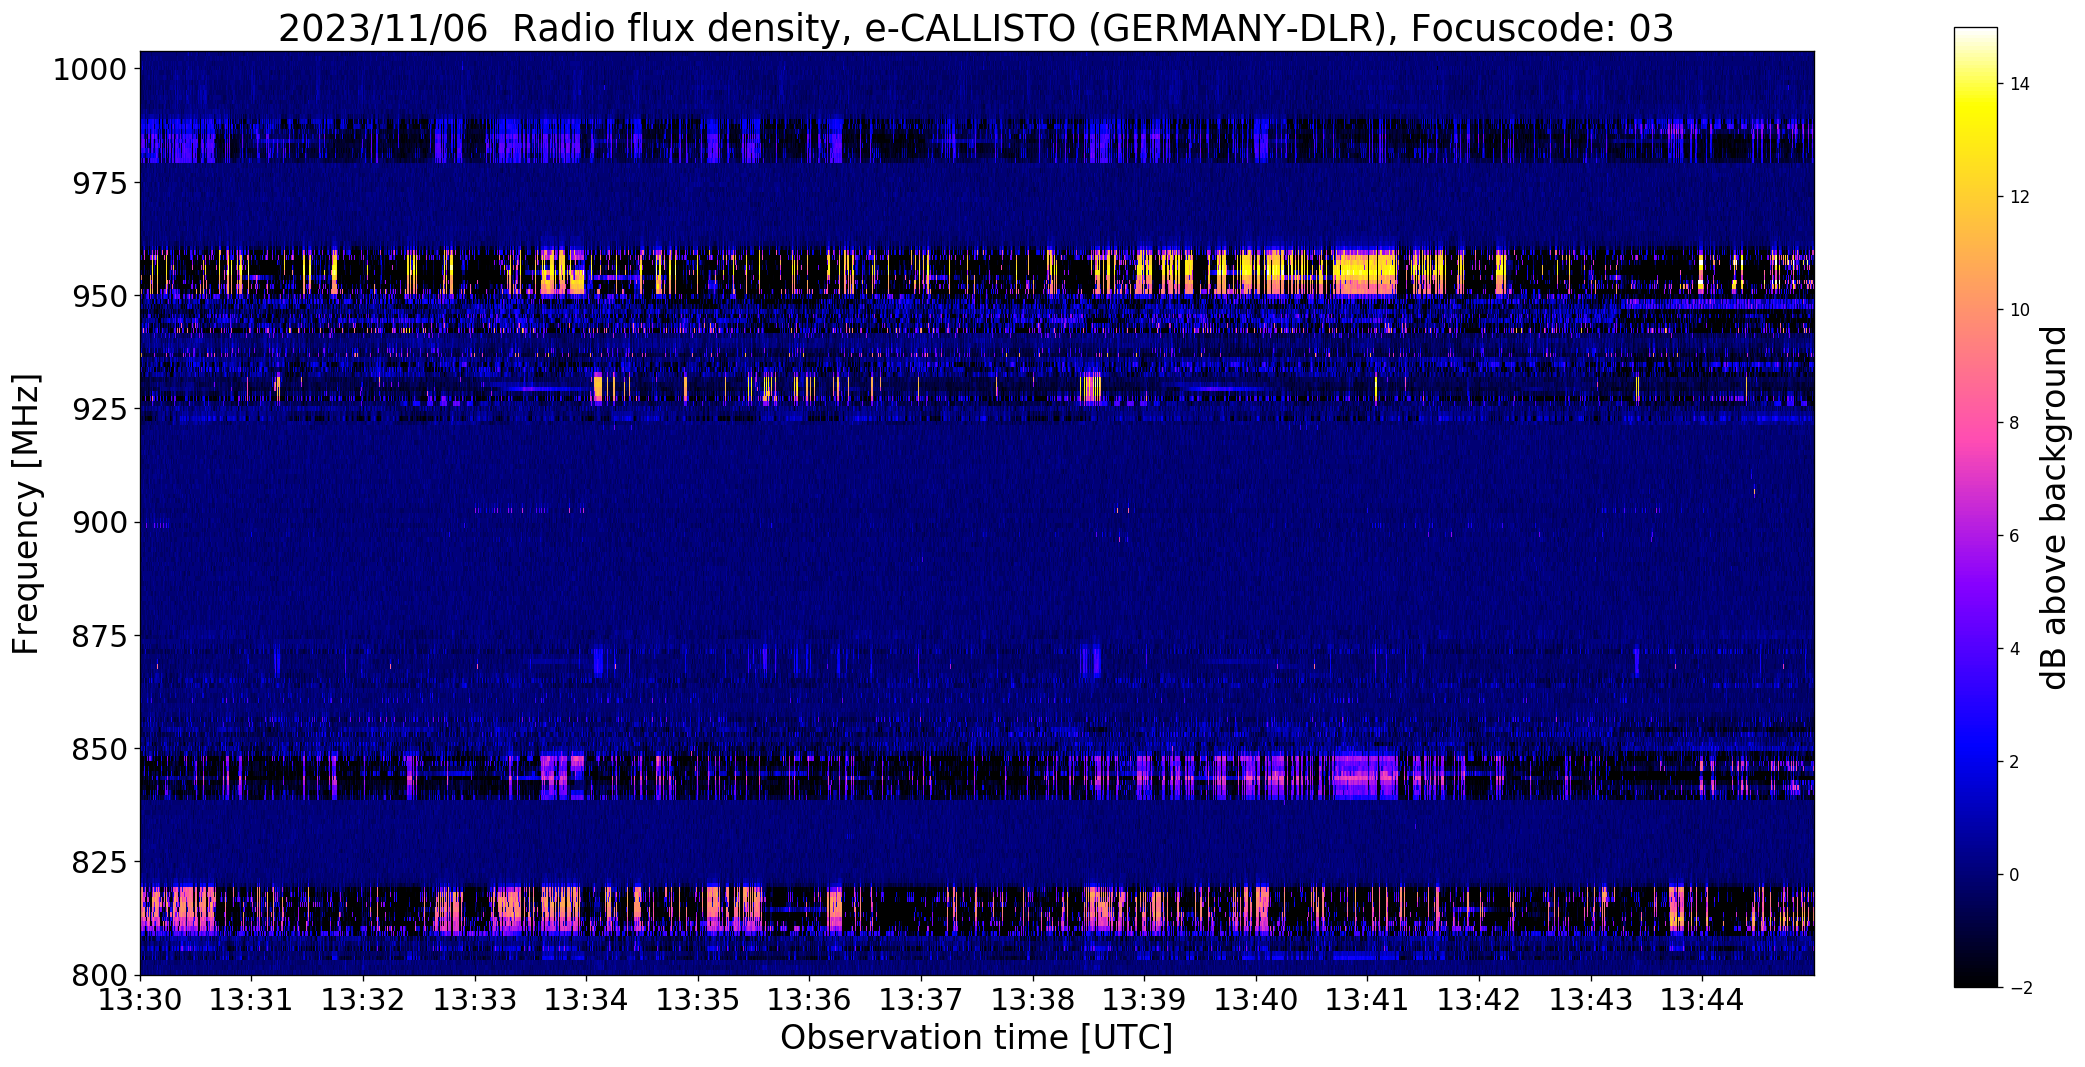
Task: Click the colorbar tick label 0
Action: [2014, 875]
